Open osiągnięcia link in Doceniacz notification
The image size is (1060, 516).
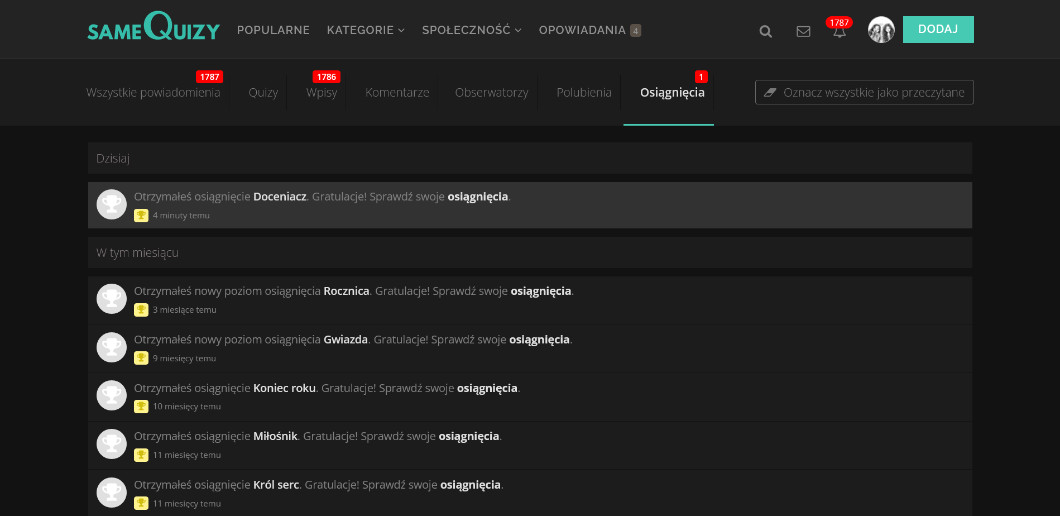[x=478, y=197]
